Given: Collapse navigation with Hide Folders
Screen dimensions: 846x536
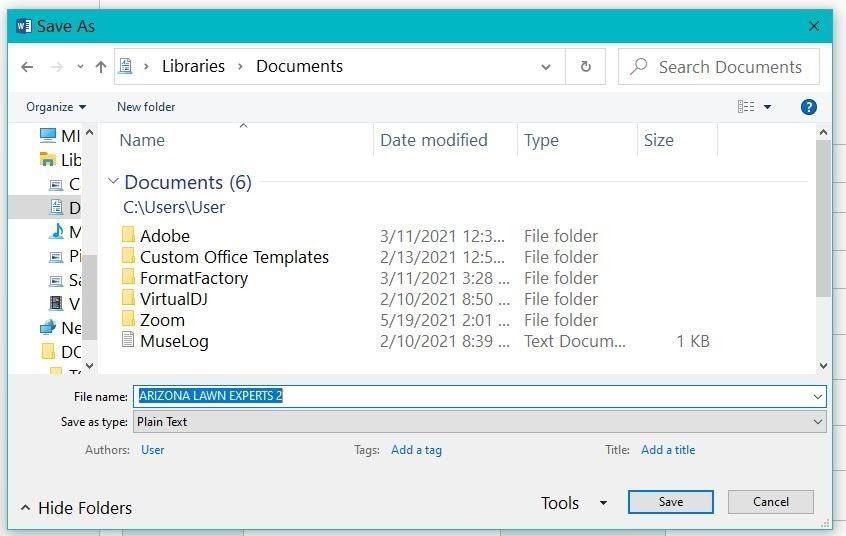Looking at the screenshot, I should click(76, 508).
